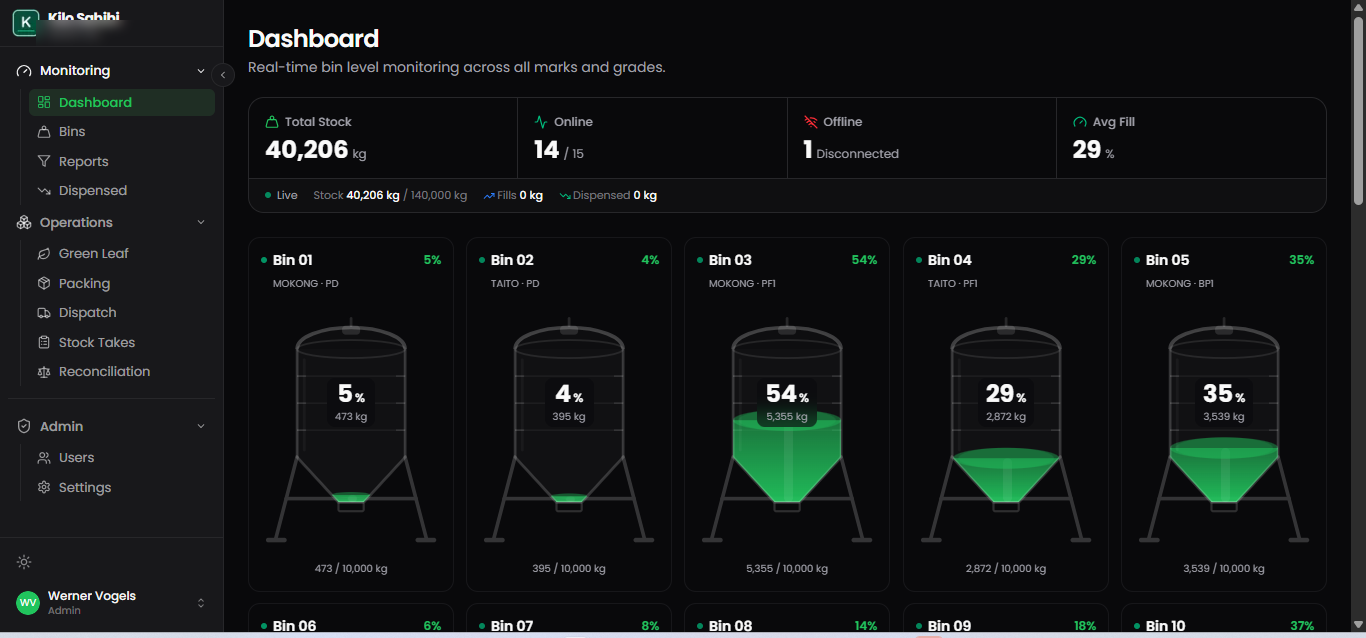Click the 40,206 kg total stock value
The height and width of the screenshot is (638, 1366).
coord(318,151)
